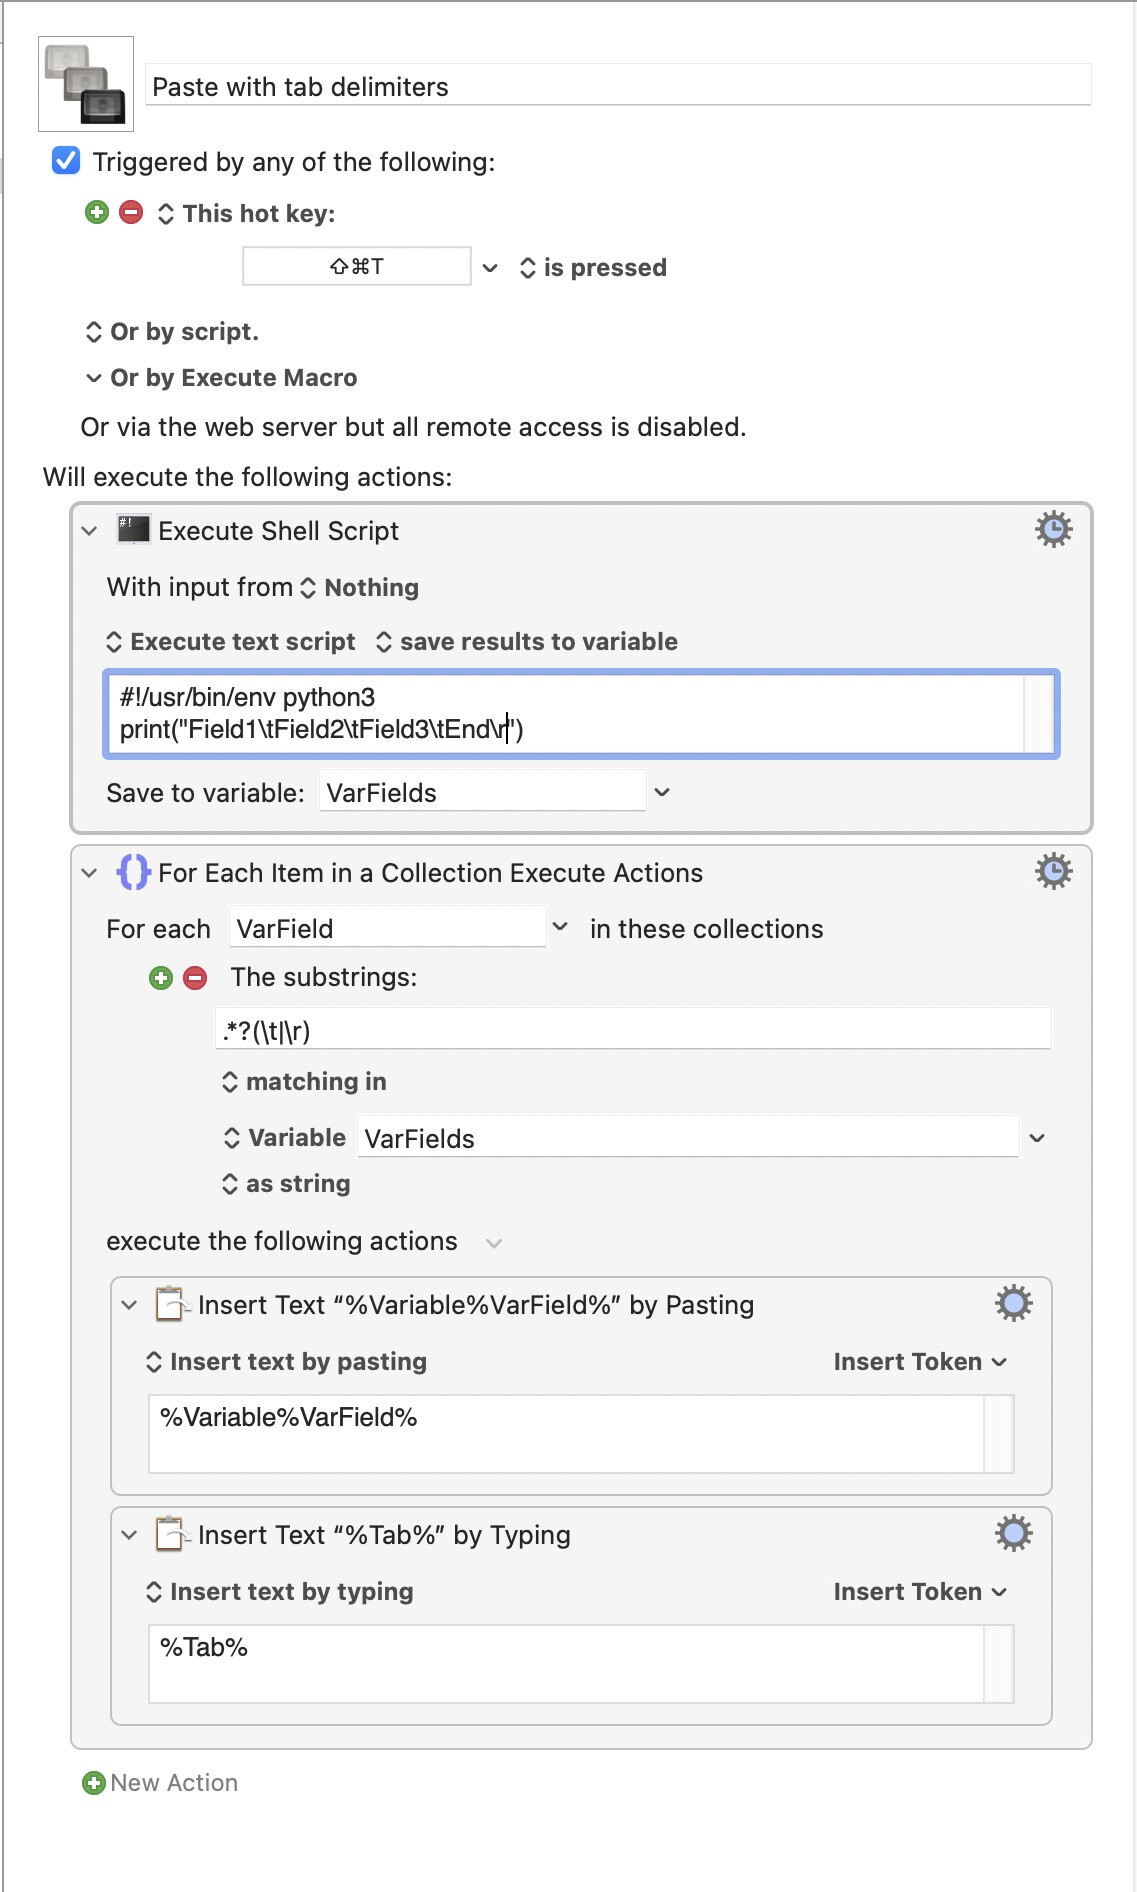Image resolution: width=1137 pixels, height=1892 pixels.
Task: Expand Or by Execute Macro section
Action: pyautogui.click(x=93, y=378)
